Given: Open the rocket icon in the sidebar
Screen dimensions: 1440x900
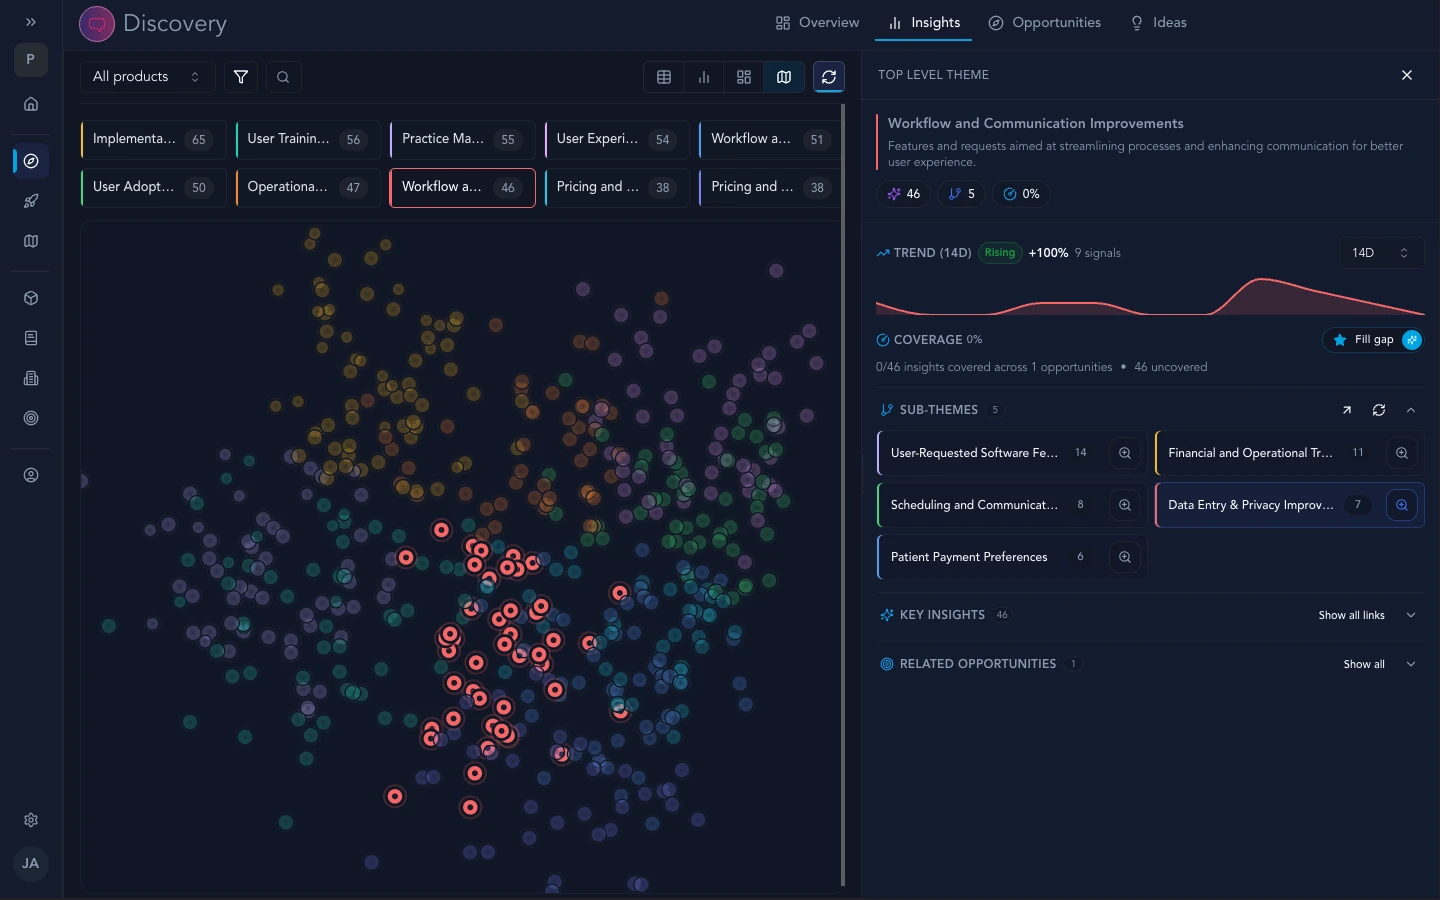Looking at the screenshot, I should [x=31, y=201].
